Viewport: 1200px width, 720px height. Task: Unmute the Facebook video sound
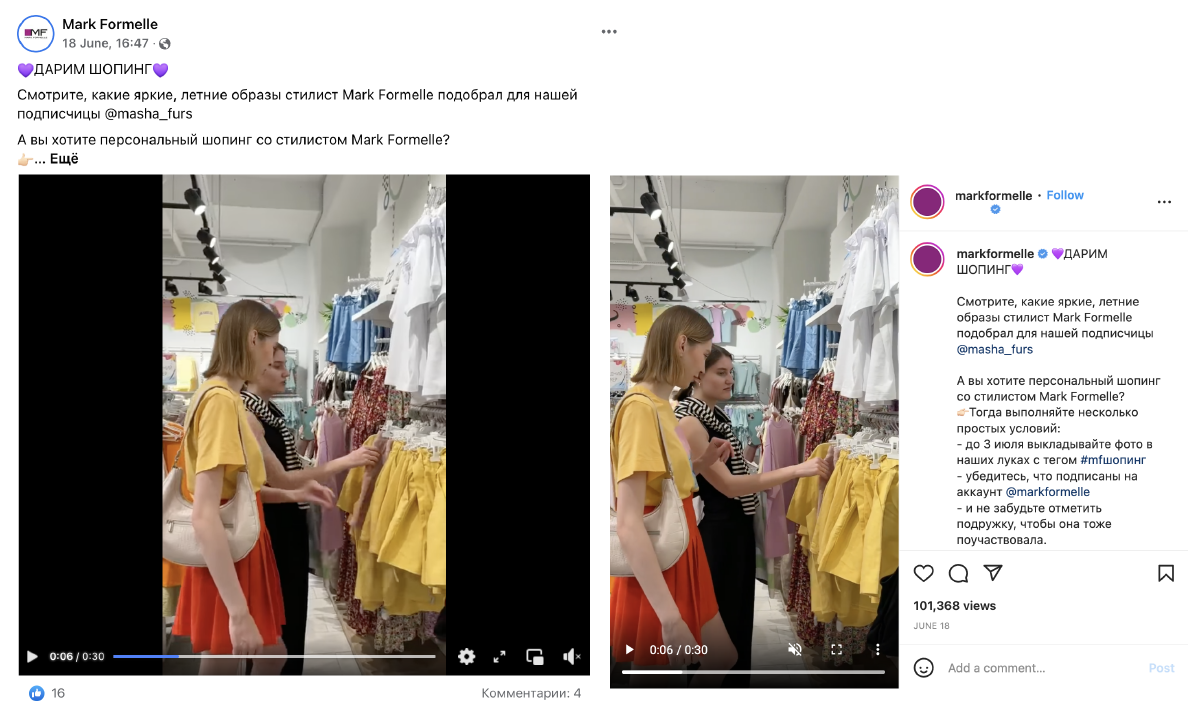click(x=572, y=656)
